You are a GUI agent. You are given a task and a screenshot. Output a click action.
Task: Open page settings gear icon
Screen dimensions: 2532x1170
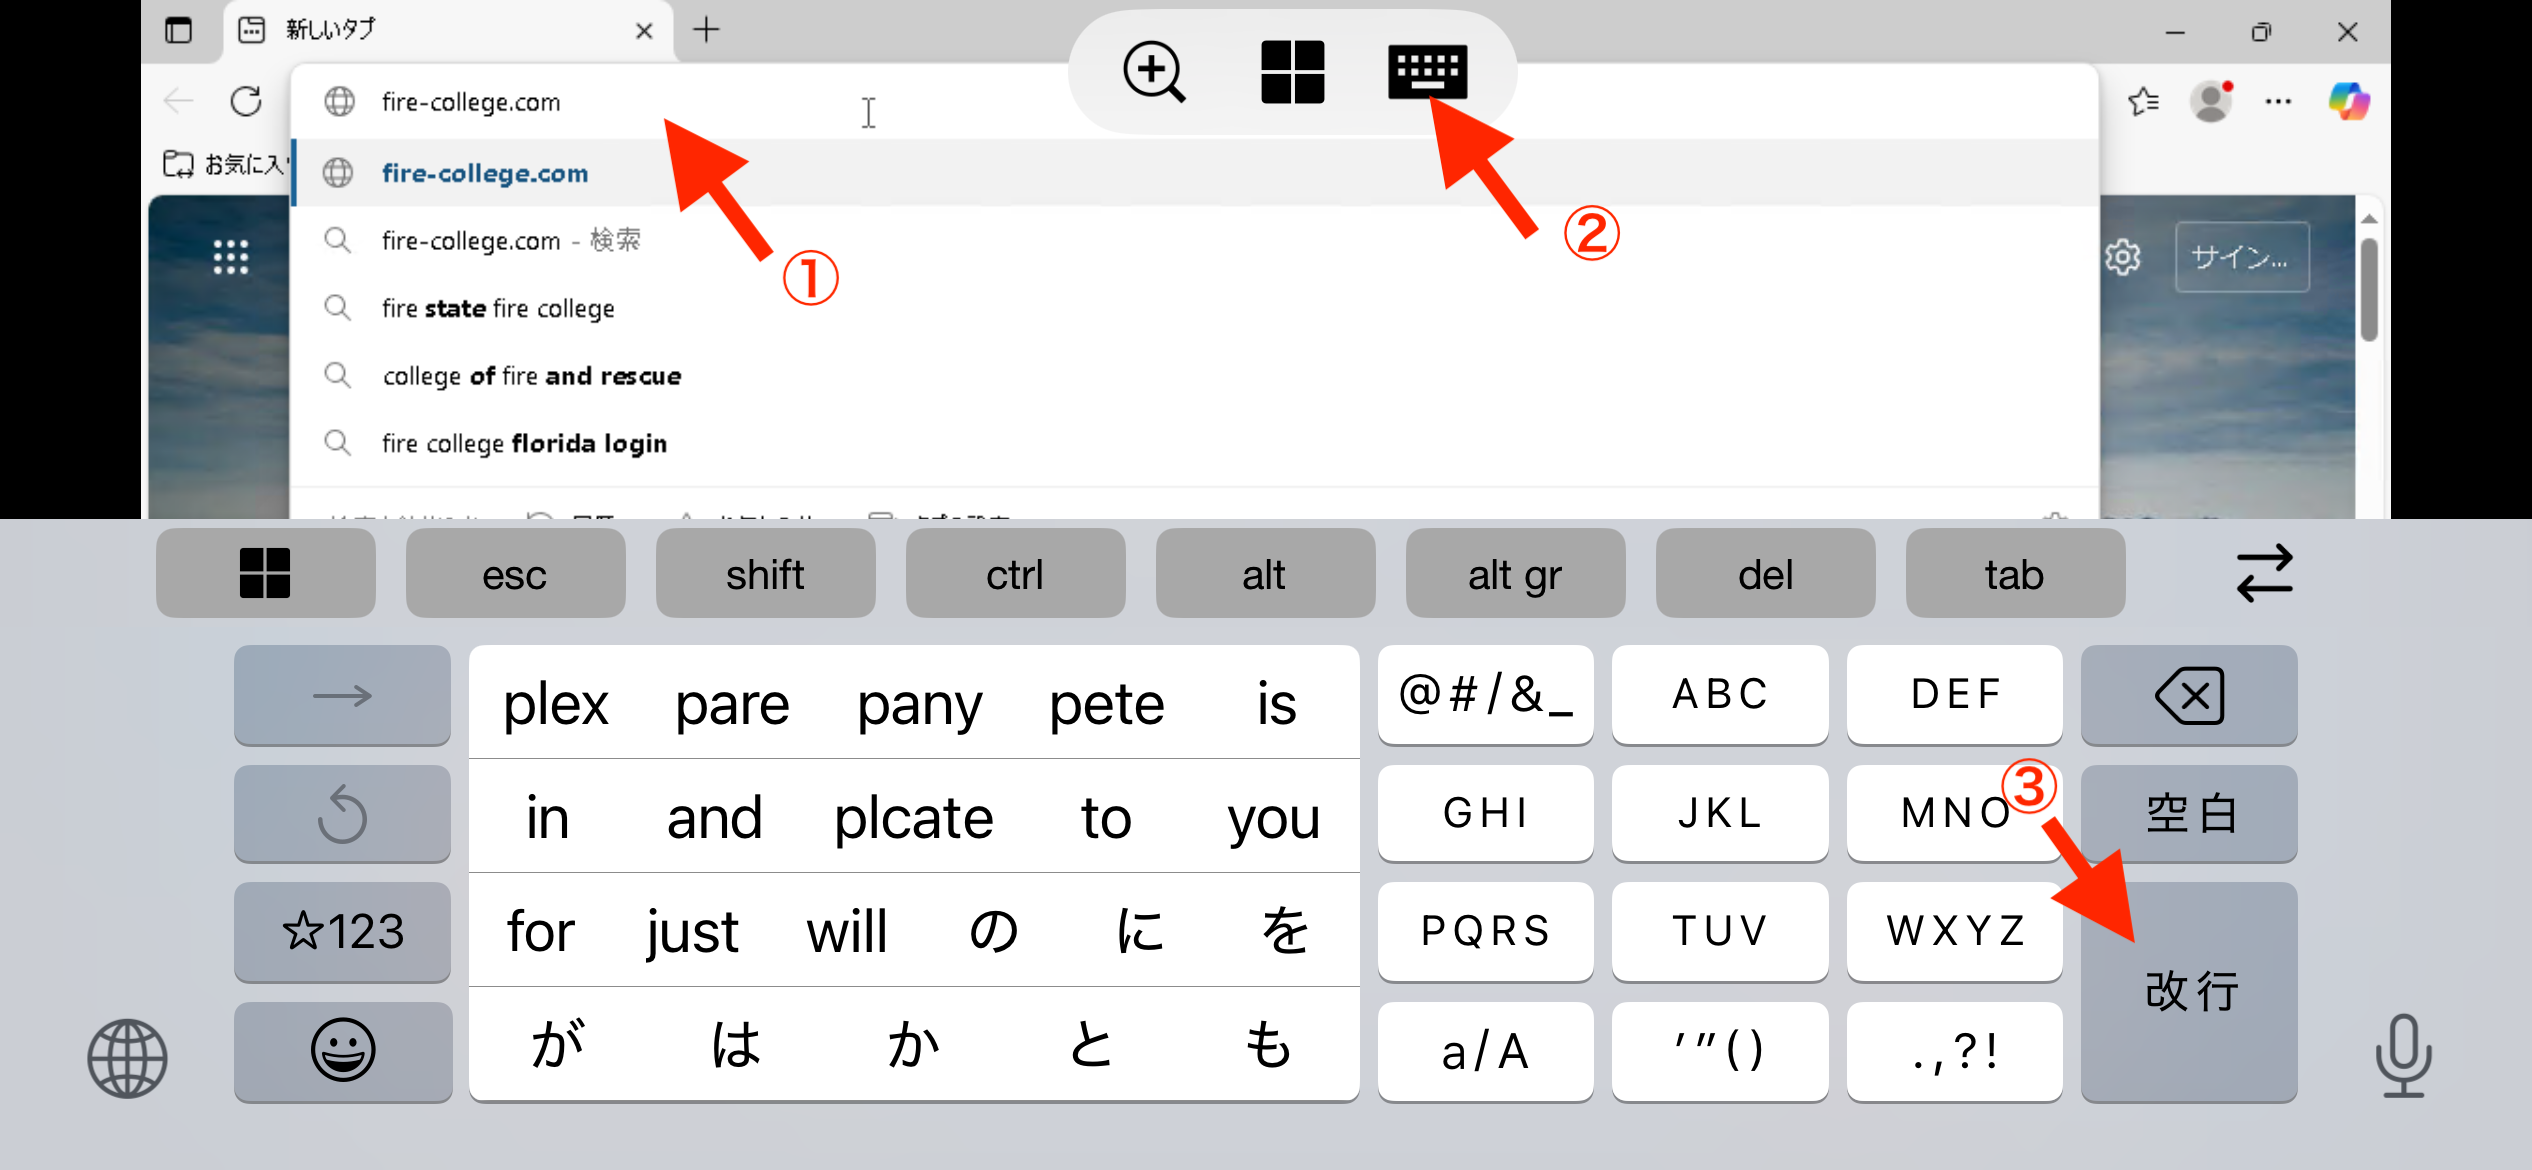click(2122, 257)
